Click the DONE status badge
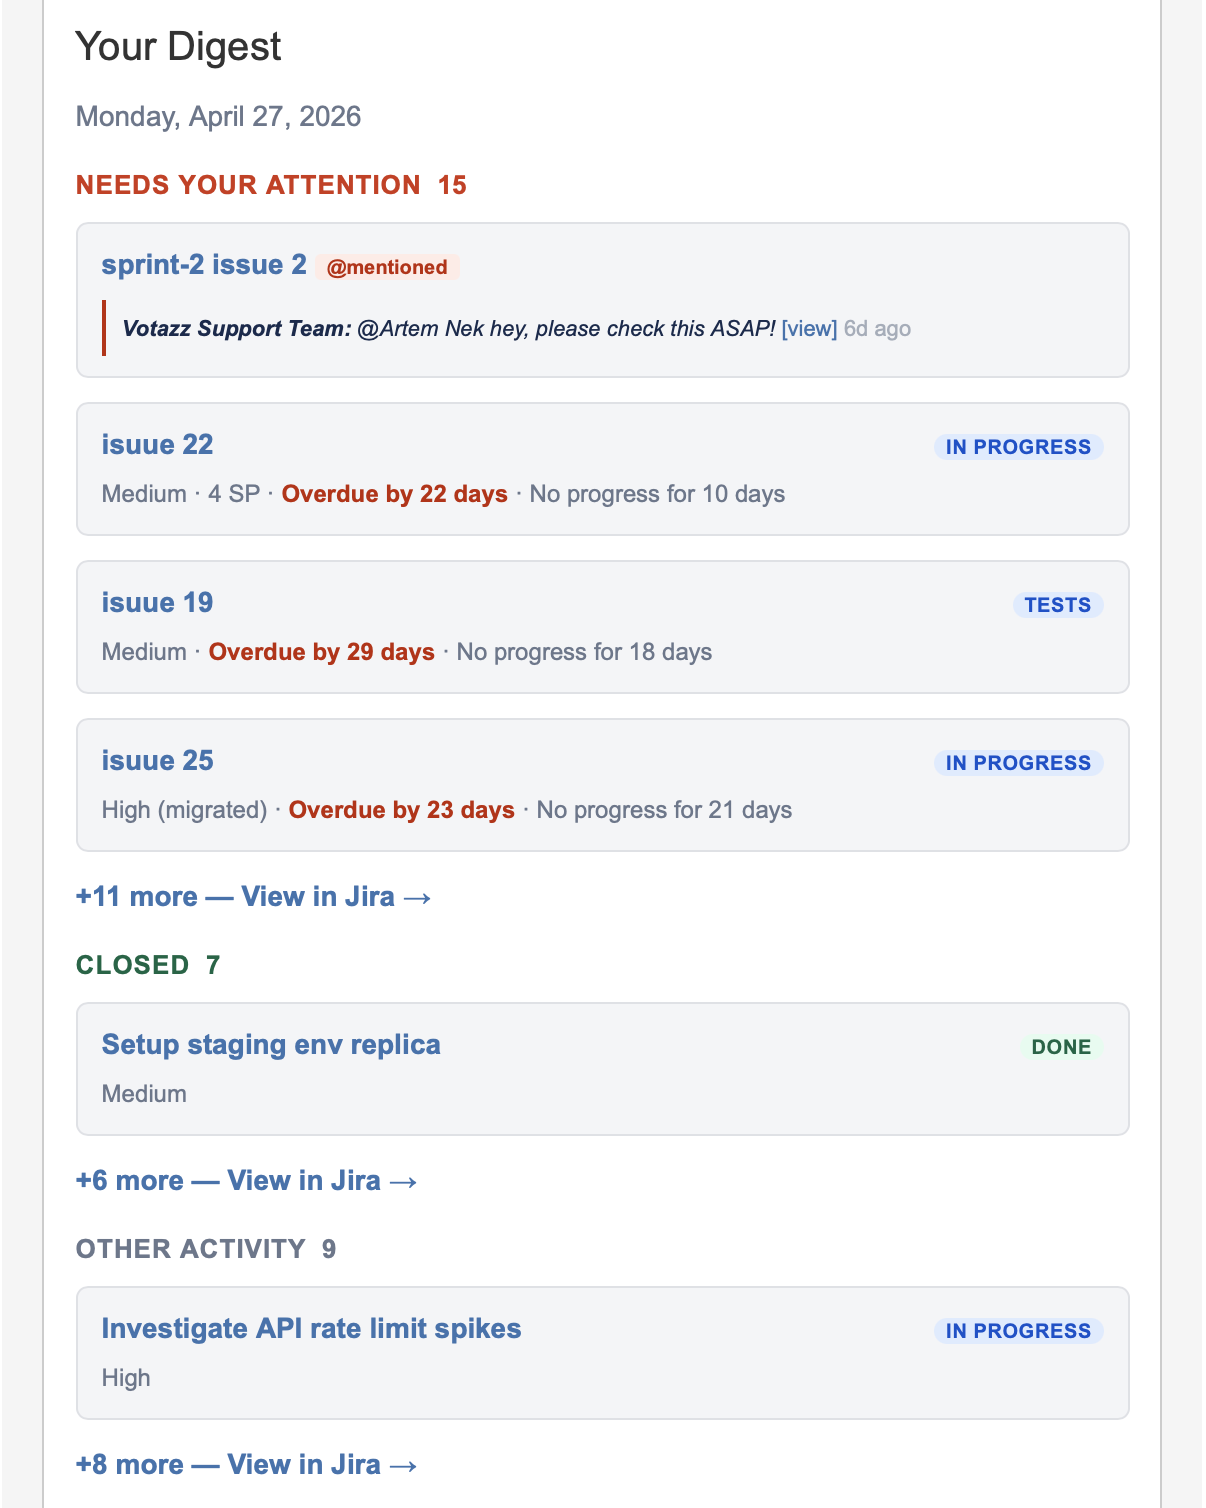Image resolution: width=1206 pixels, height=1508 pixels. [1061, 1047]
